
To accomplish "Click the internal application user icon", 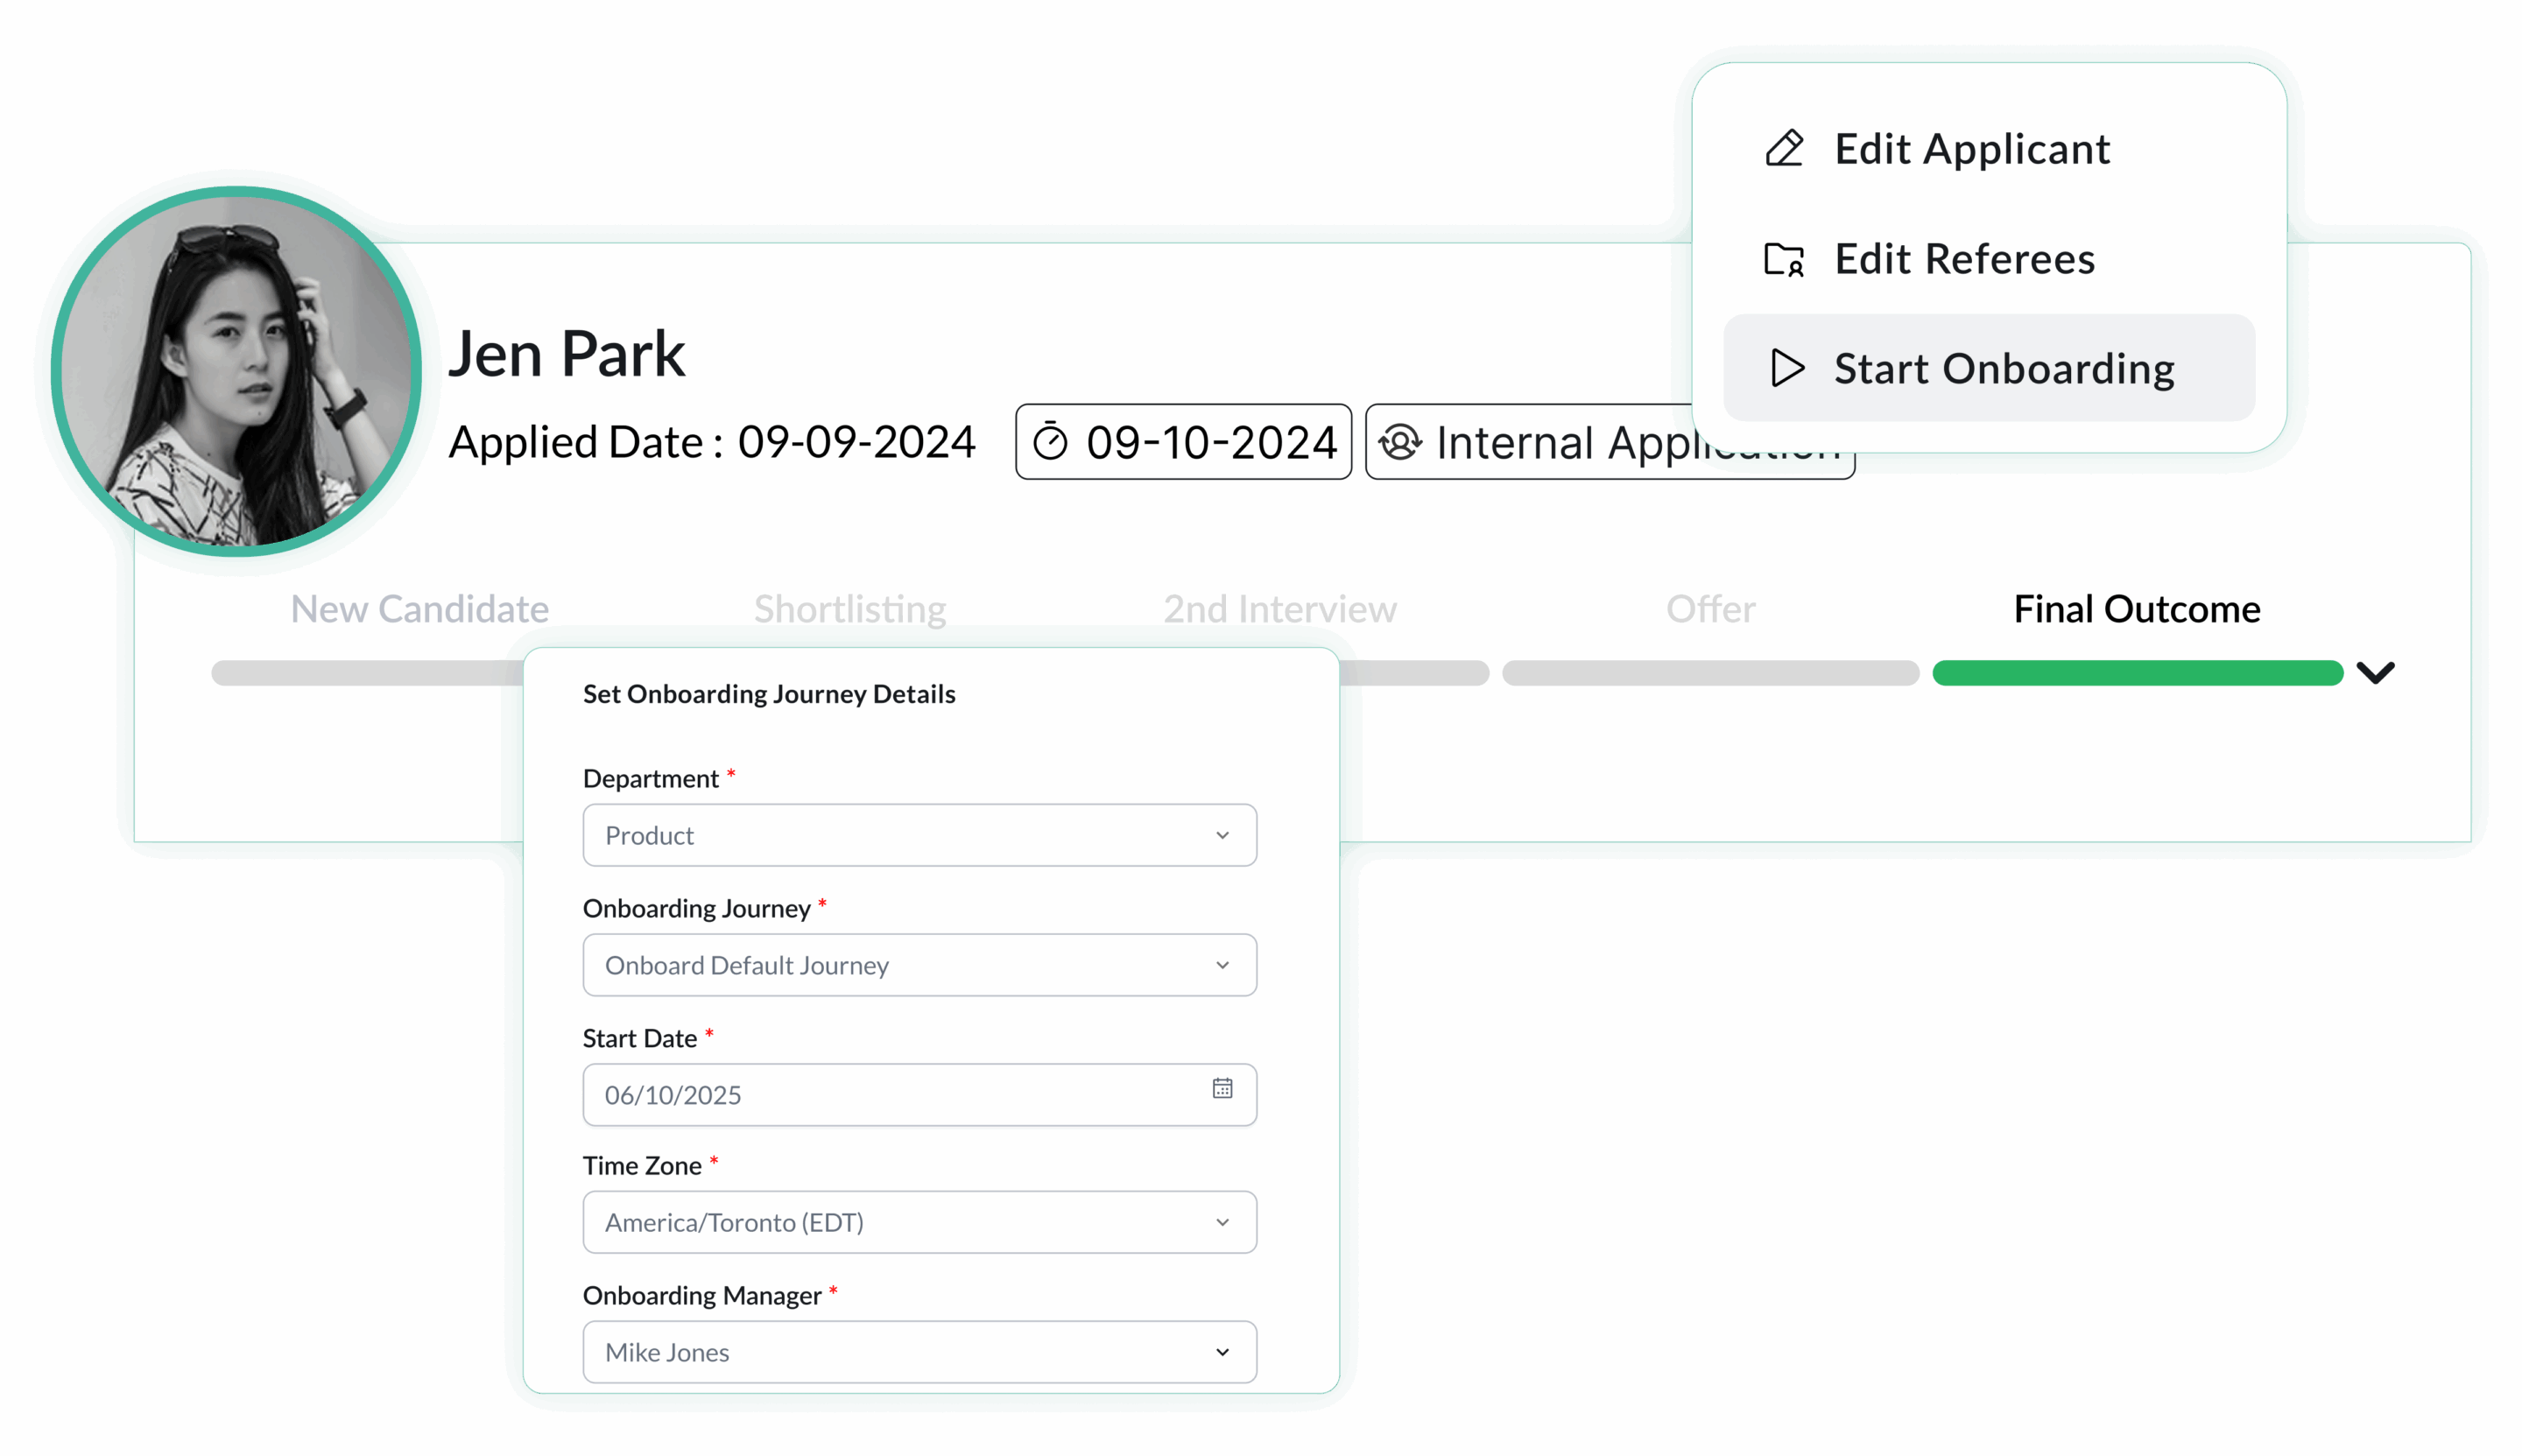I will pos(1400,442).
